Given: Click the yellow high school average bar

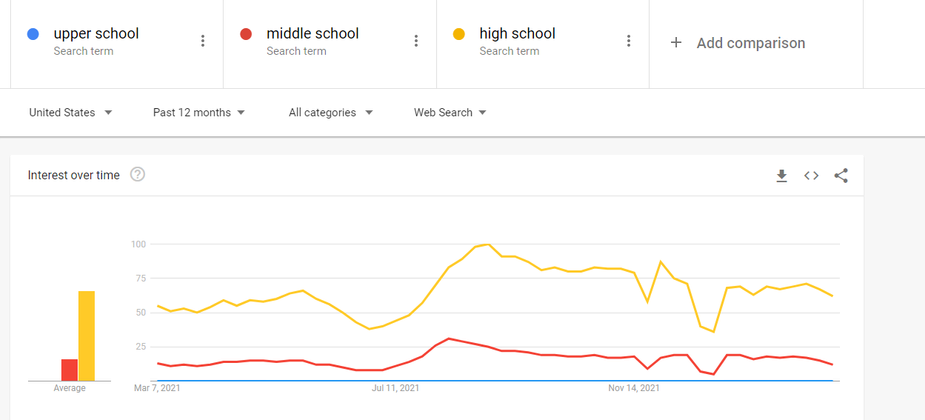Looking at the screenshot, I should pos(87,336).
